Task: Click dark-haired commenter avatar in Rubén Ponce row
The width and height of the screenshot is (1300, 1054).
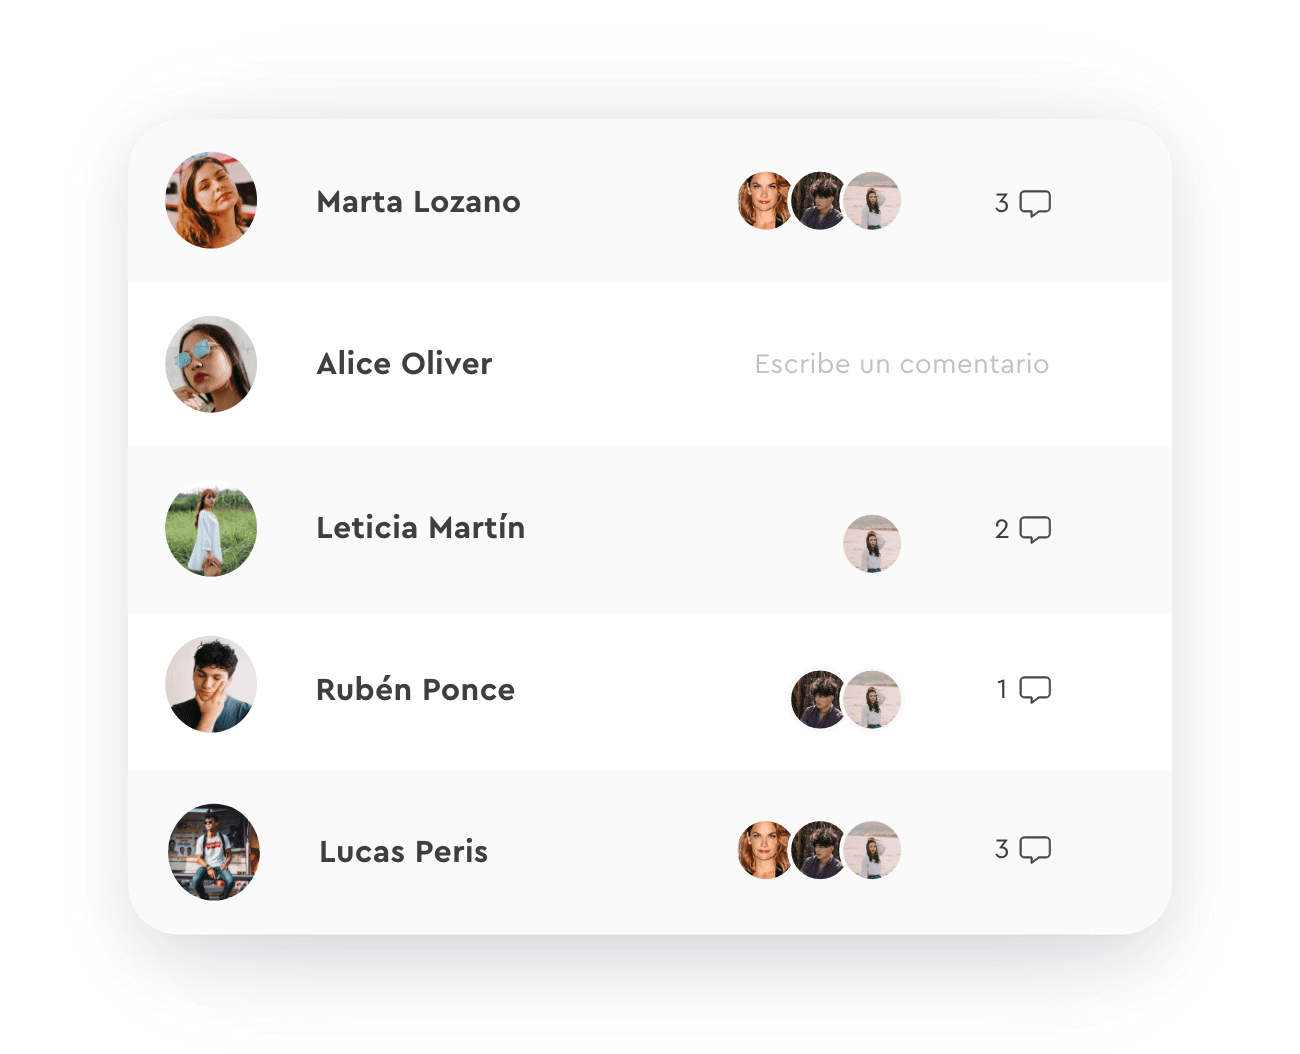Action: 818,699
